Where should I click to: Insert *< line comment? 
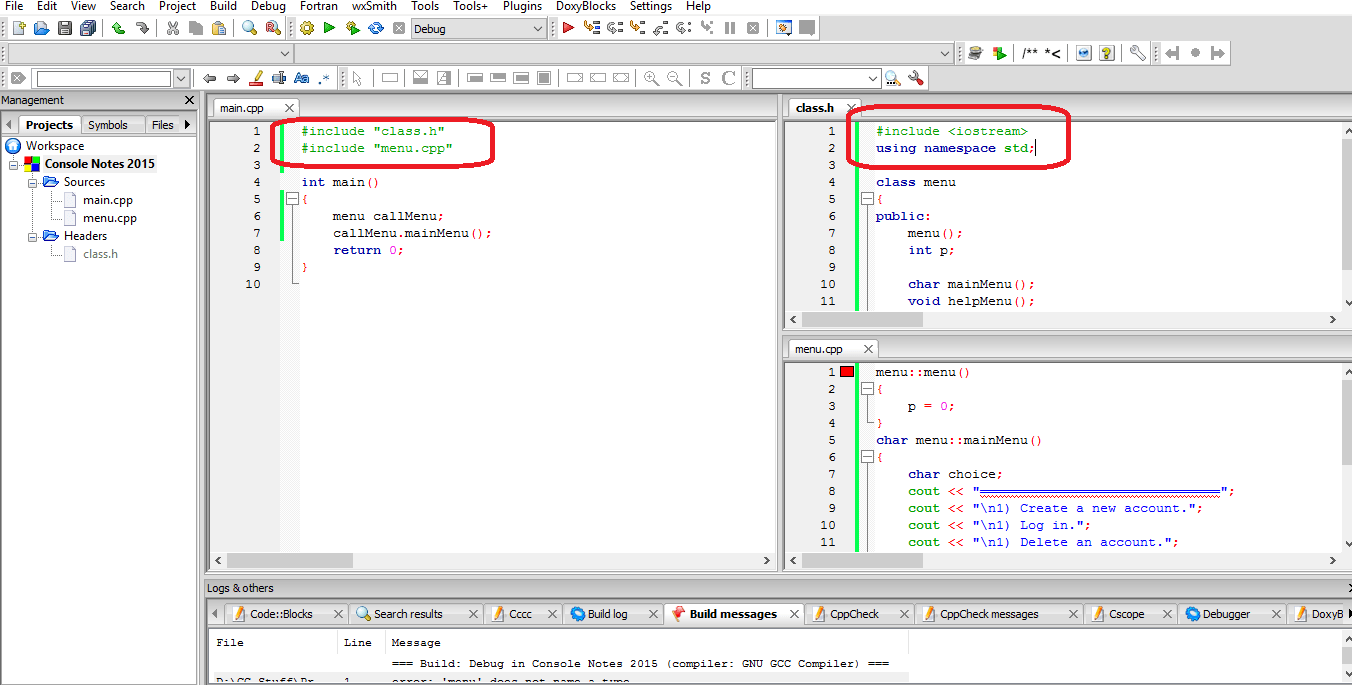point(1052,53)
